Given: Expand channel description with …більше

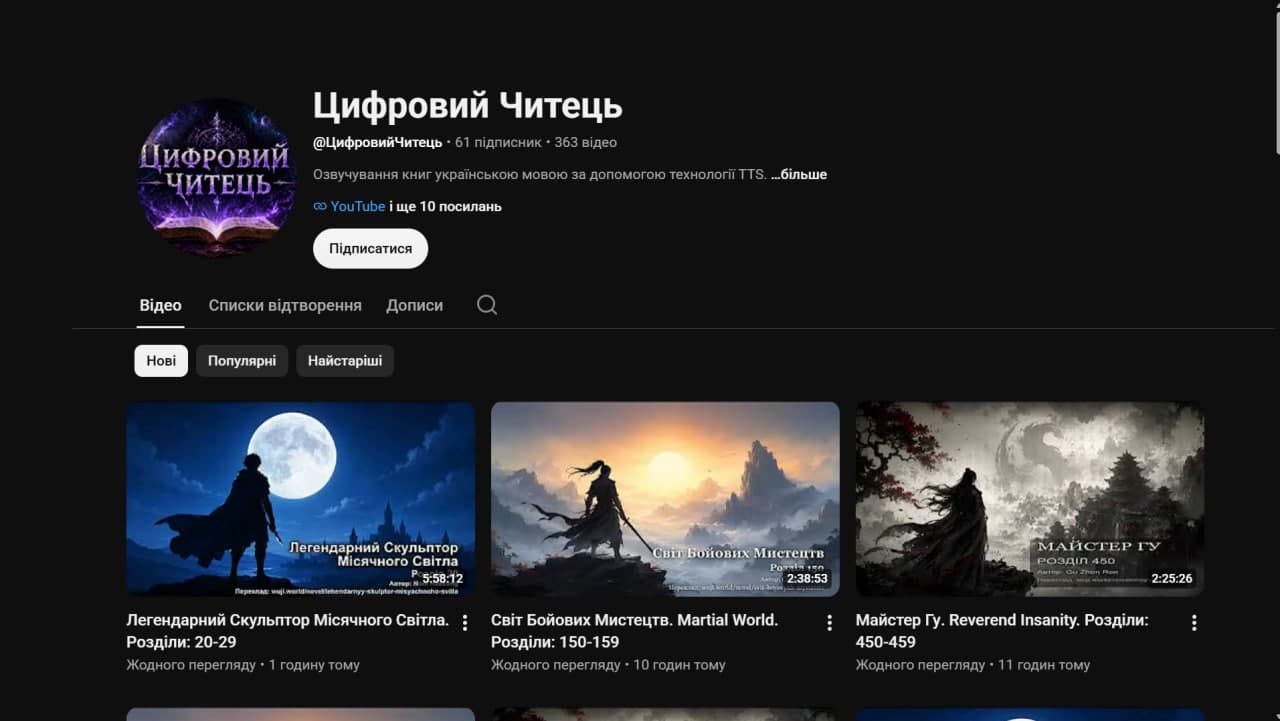Looking at the screenshot, I should pos(799,174).
